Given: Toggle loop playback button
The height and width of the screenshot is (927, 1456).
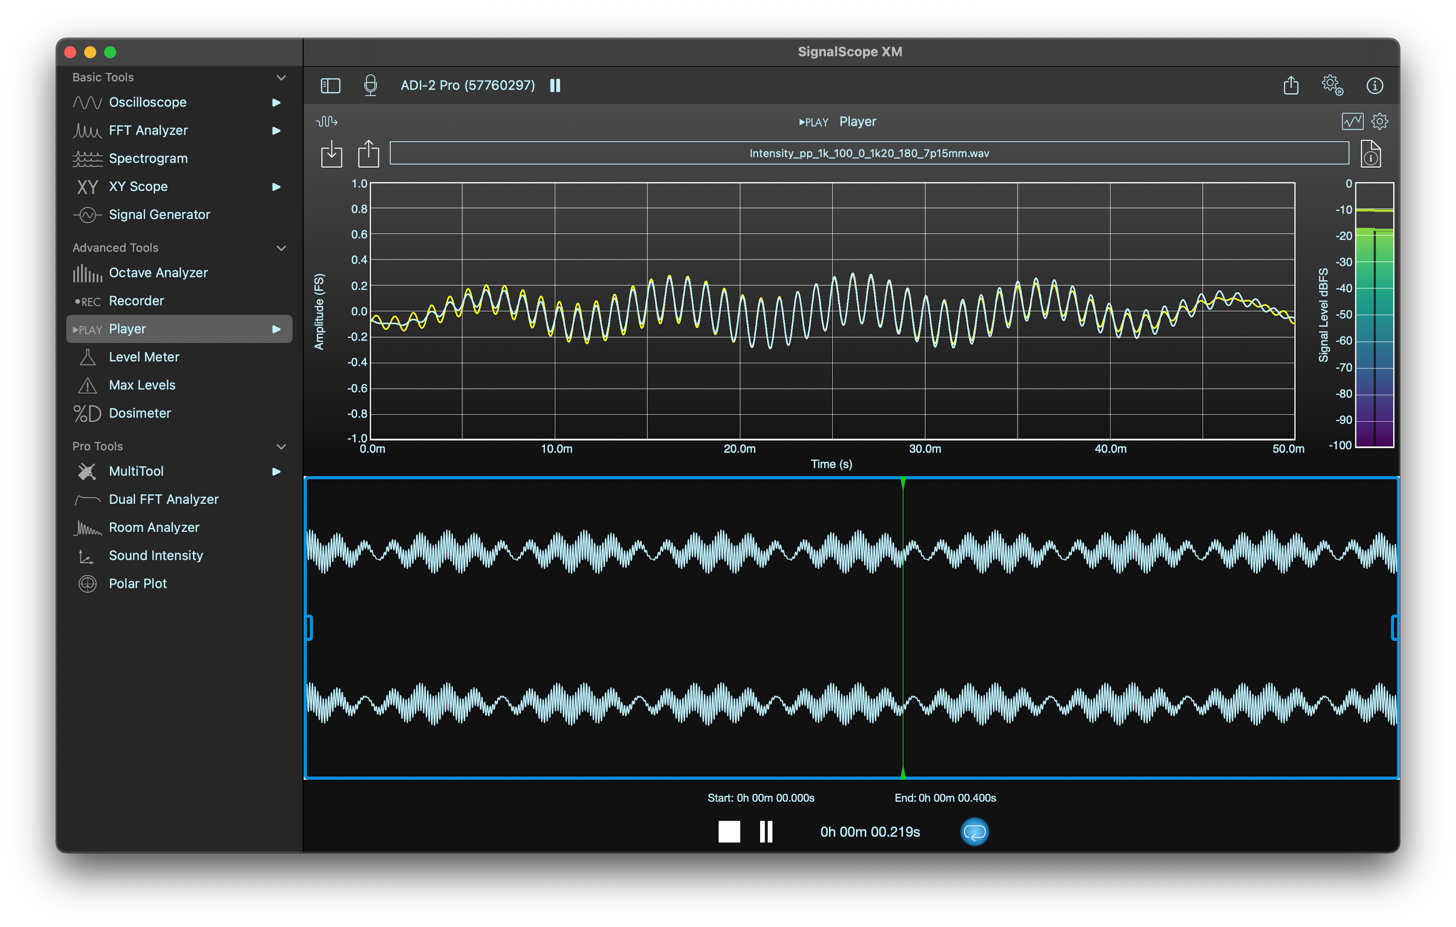Looking at the screenshot, I should point(974,832).
